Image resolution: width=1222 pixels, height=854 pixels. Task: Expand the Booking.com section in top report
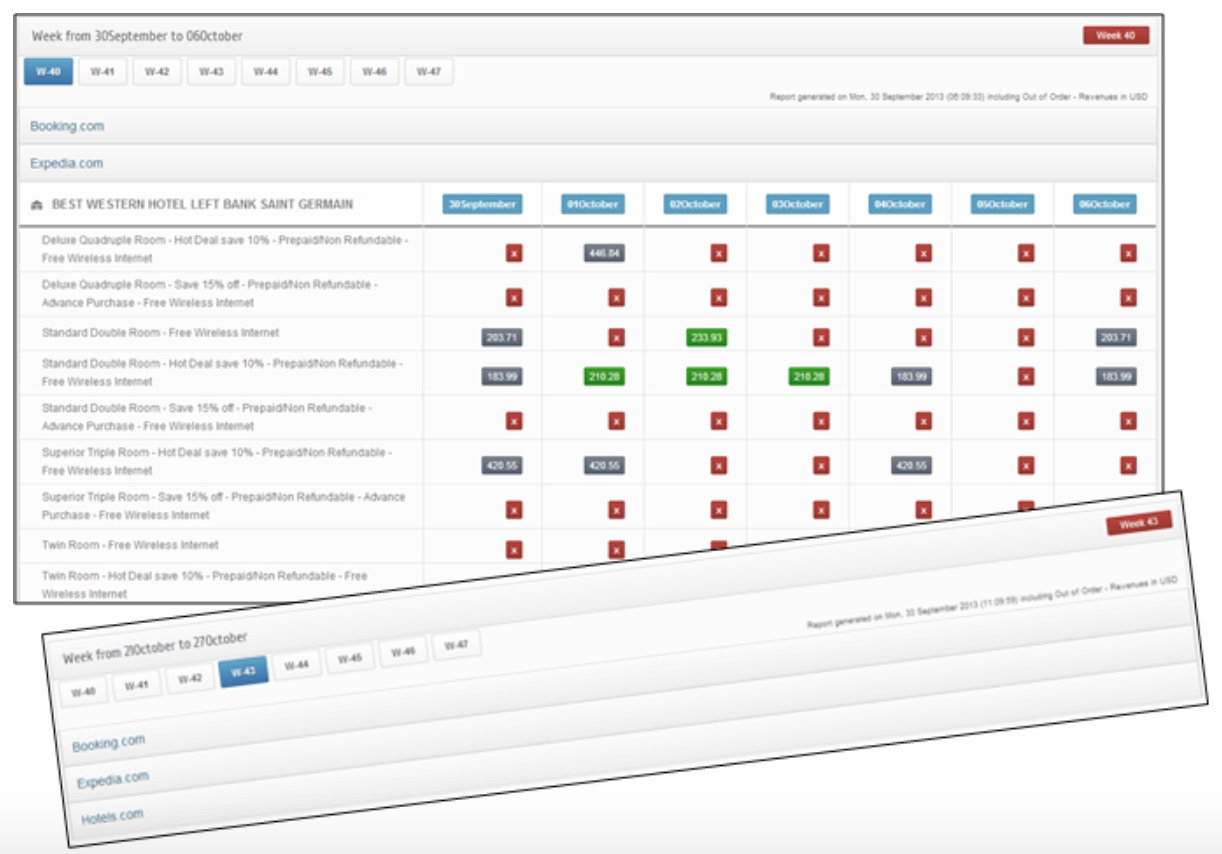tap(67, 127)
